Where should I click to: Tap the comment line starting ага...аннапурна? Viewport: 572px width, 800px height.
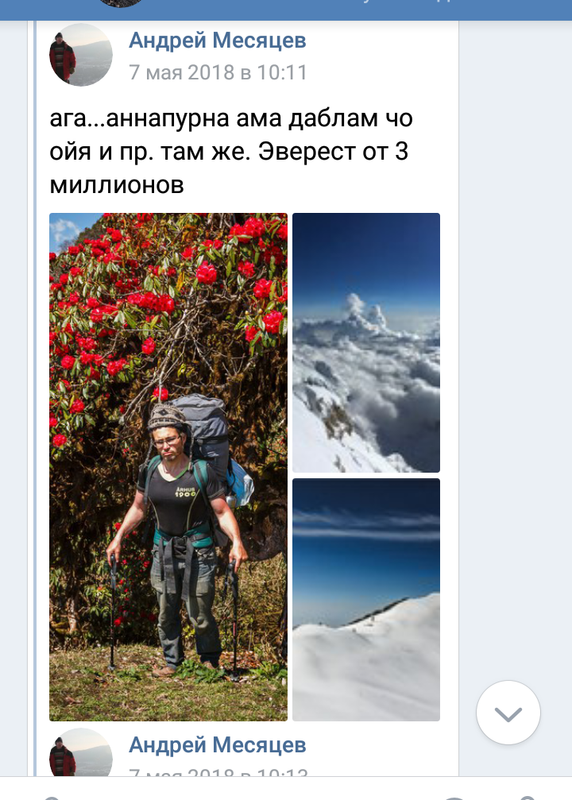pos(231,118)
